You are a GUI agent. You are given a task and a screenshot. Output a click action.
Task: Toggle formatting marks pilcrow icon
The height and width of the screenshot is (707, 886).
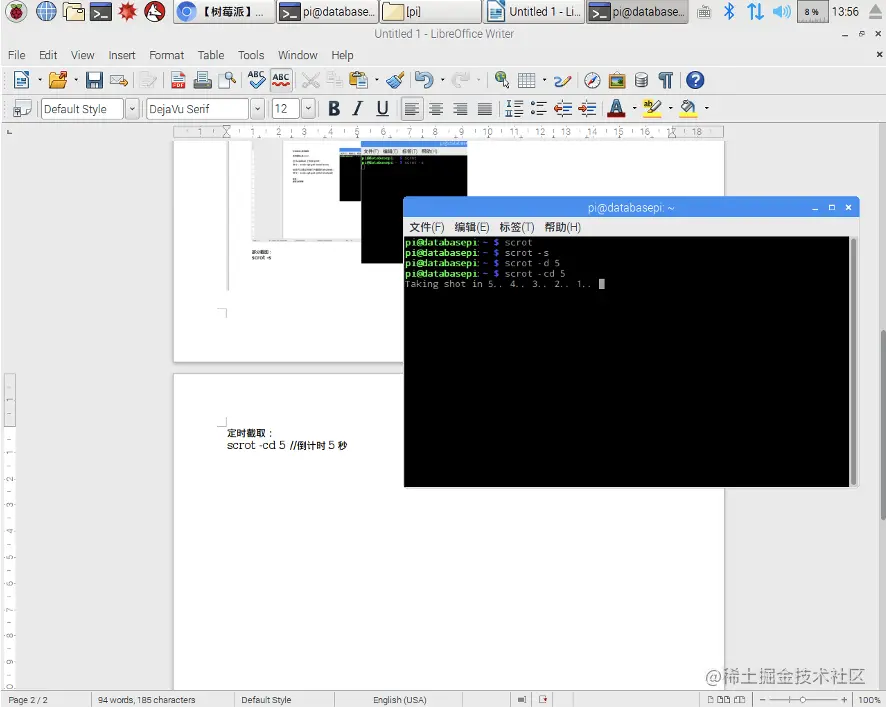coord(666,80)
